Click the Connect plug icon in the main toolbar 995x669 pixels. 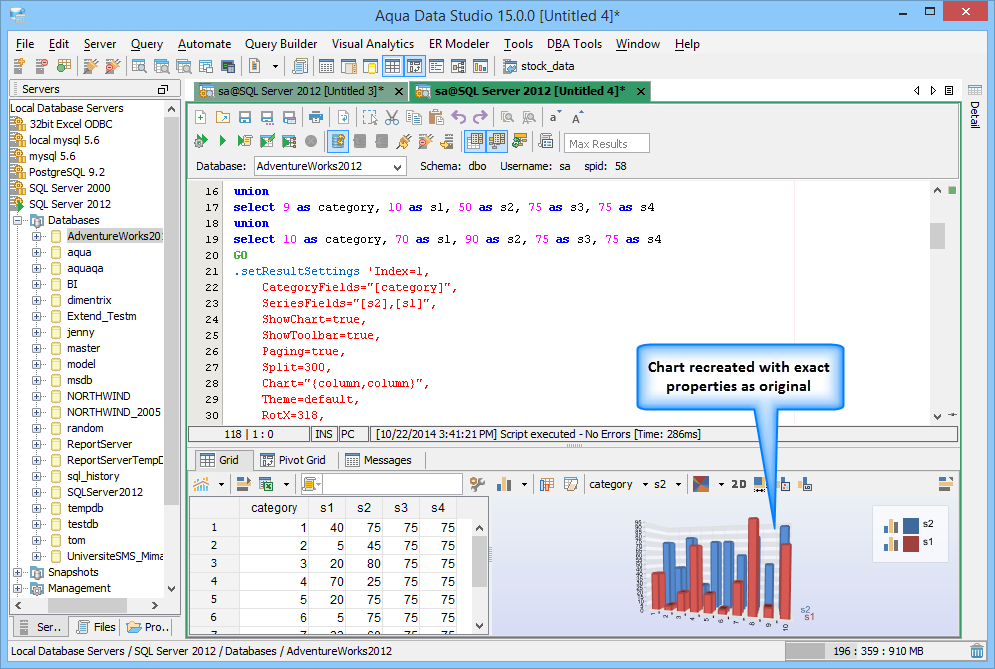[91, 66]
